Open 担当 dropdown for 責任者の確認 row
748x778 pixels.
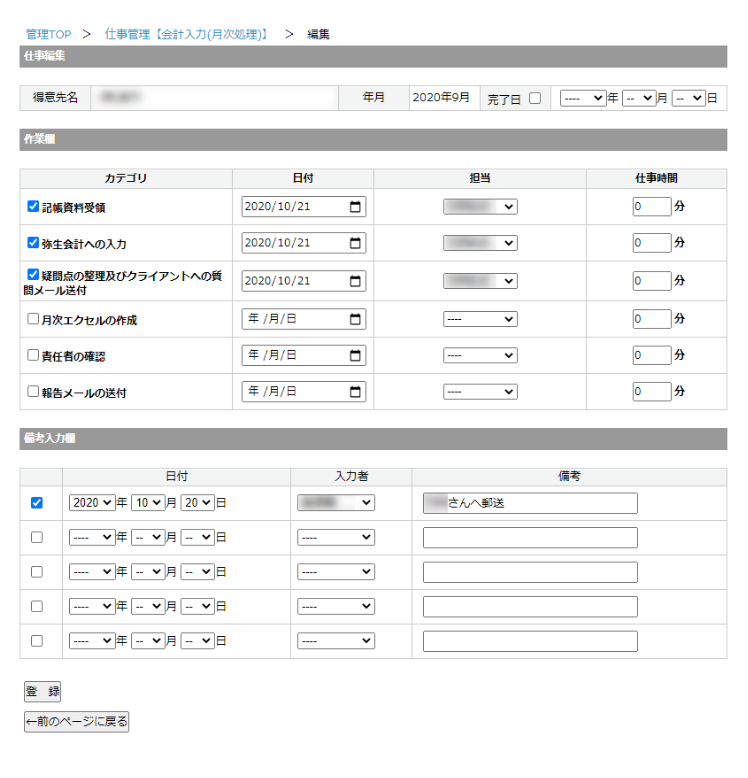pos(480,355)
